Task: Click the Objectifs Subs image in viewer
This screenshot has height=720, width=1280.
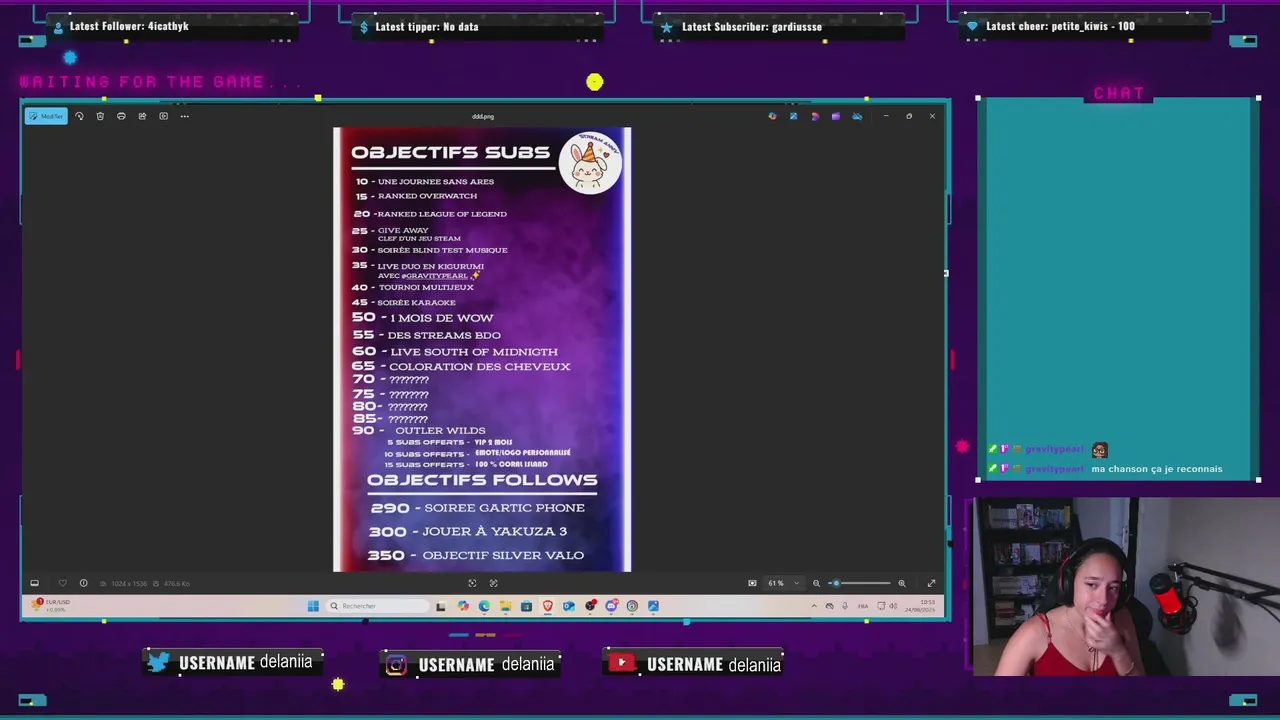Action: (482, 349)
